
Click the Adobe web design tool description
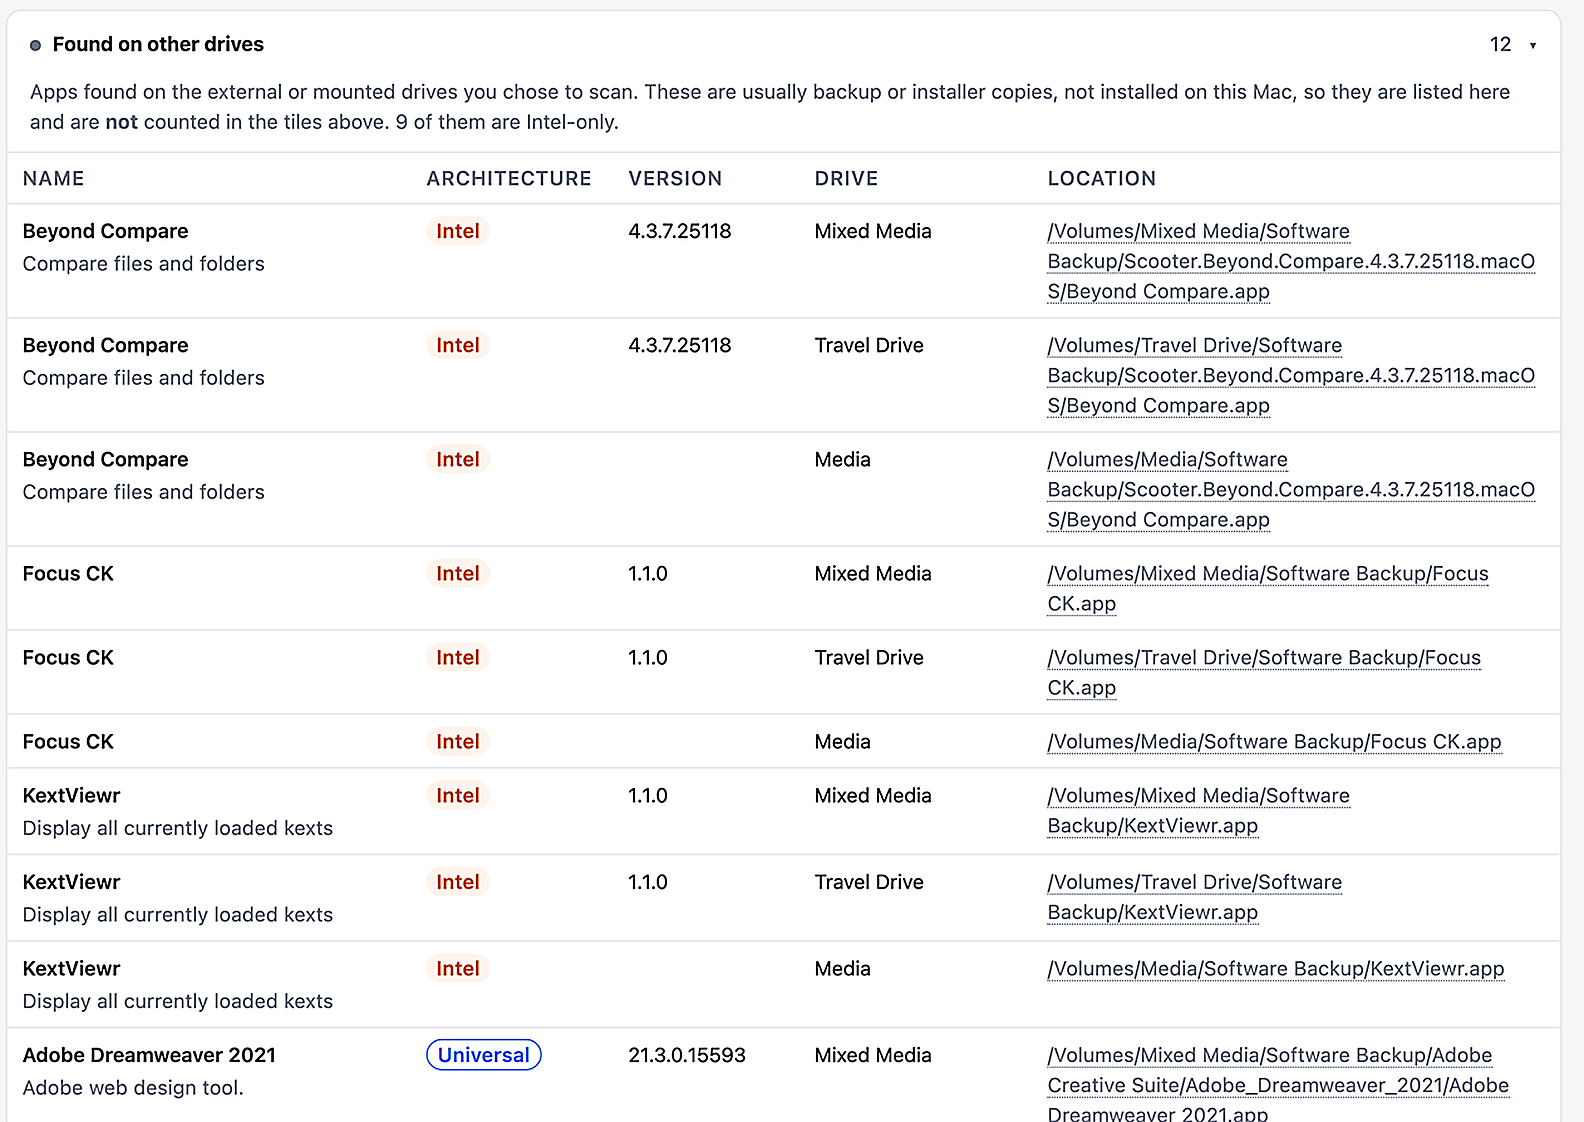(x=133, y=1087)
